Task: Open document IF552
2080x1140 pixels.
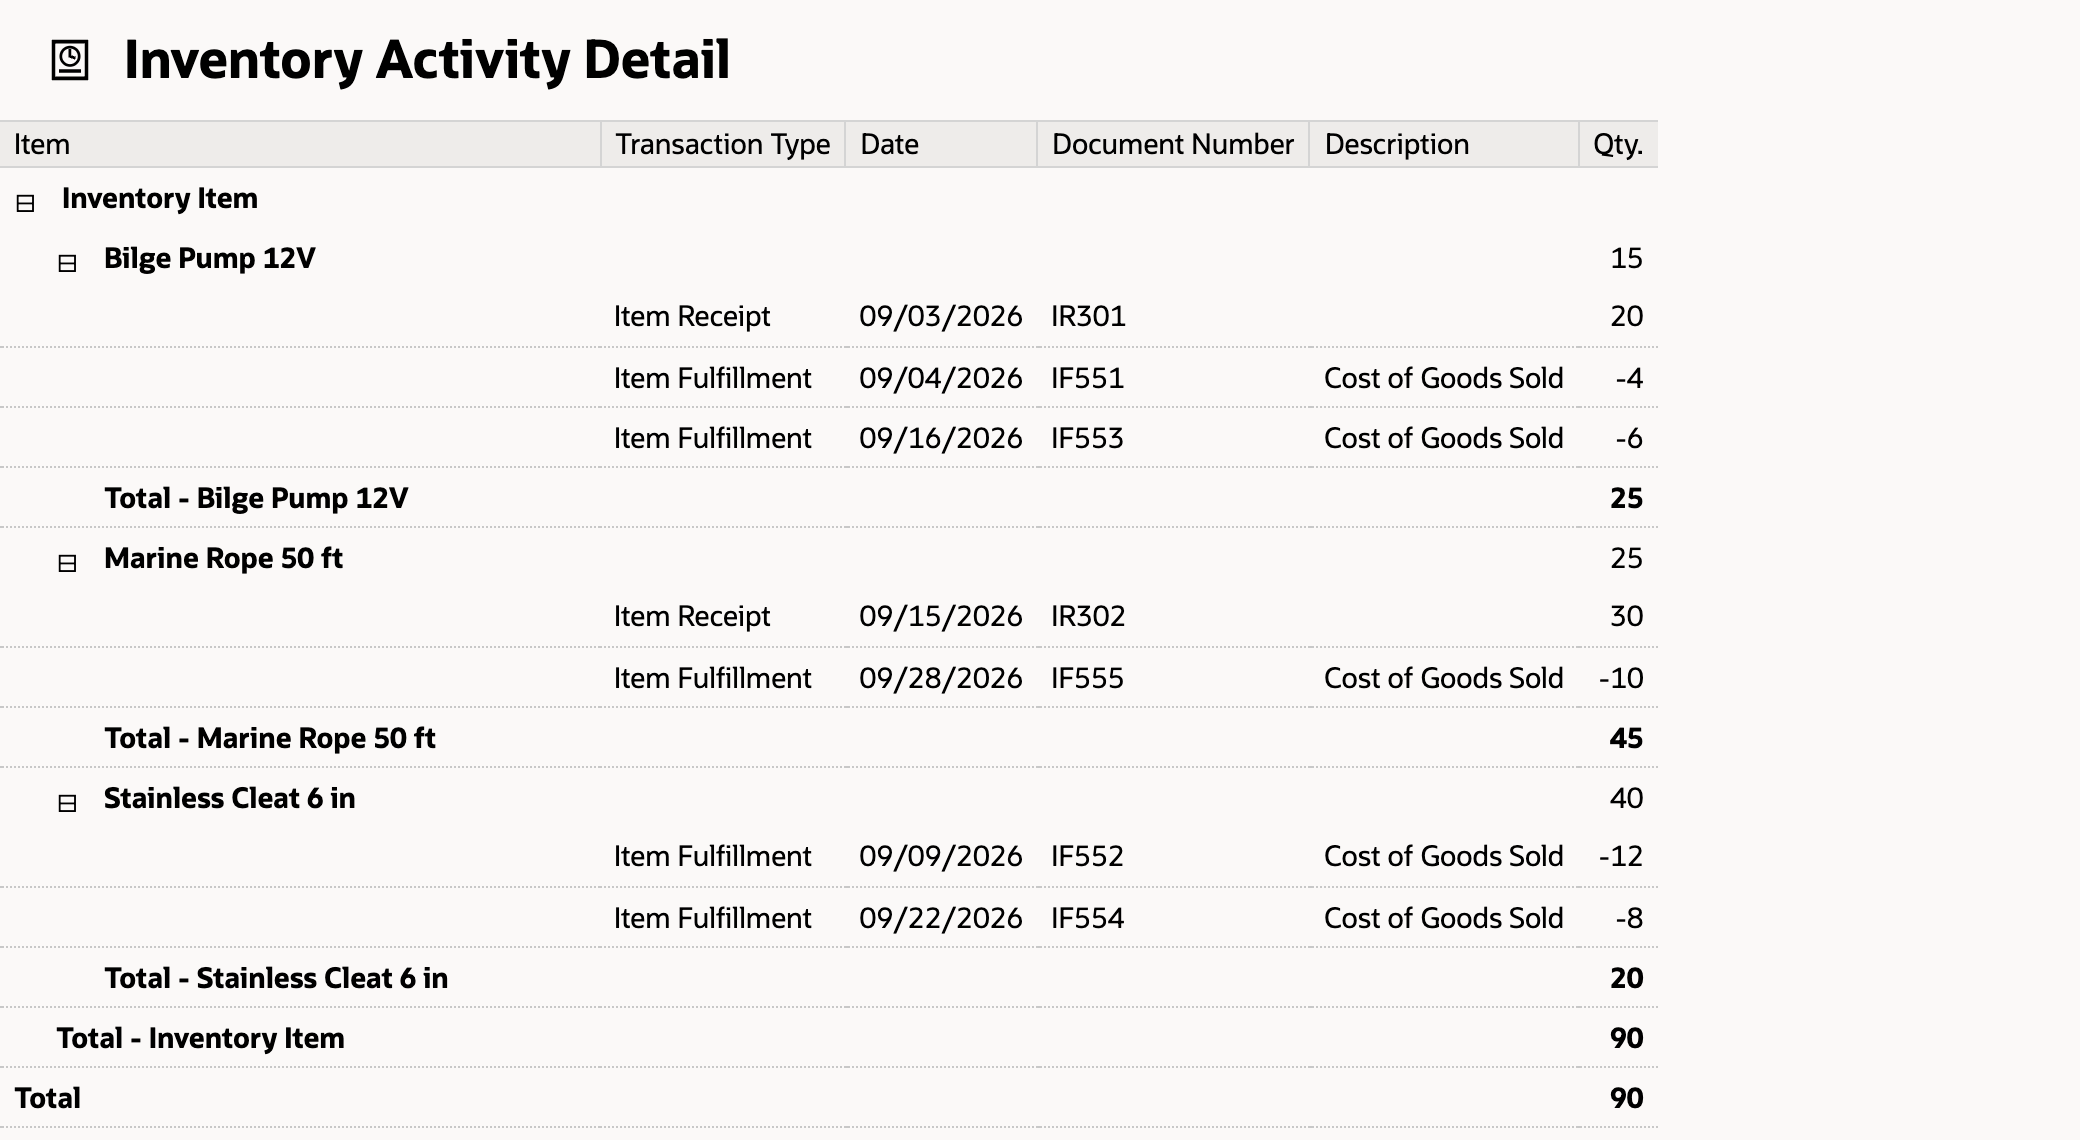Action: click(x=1087, y=856)
